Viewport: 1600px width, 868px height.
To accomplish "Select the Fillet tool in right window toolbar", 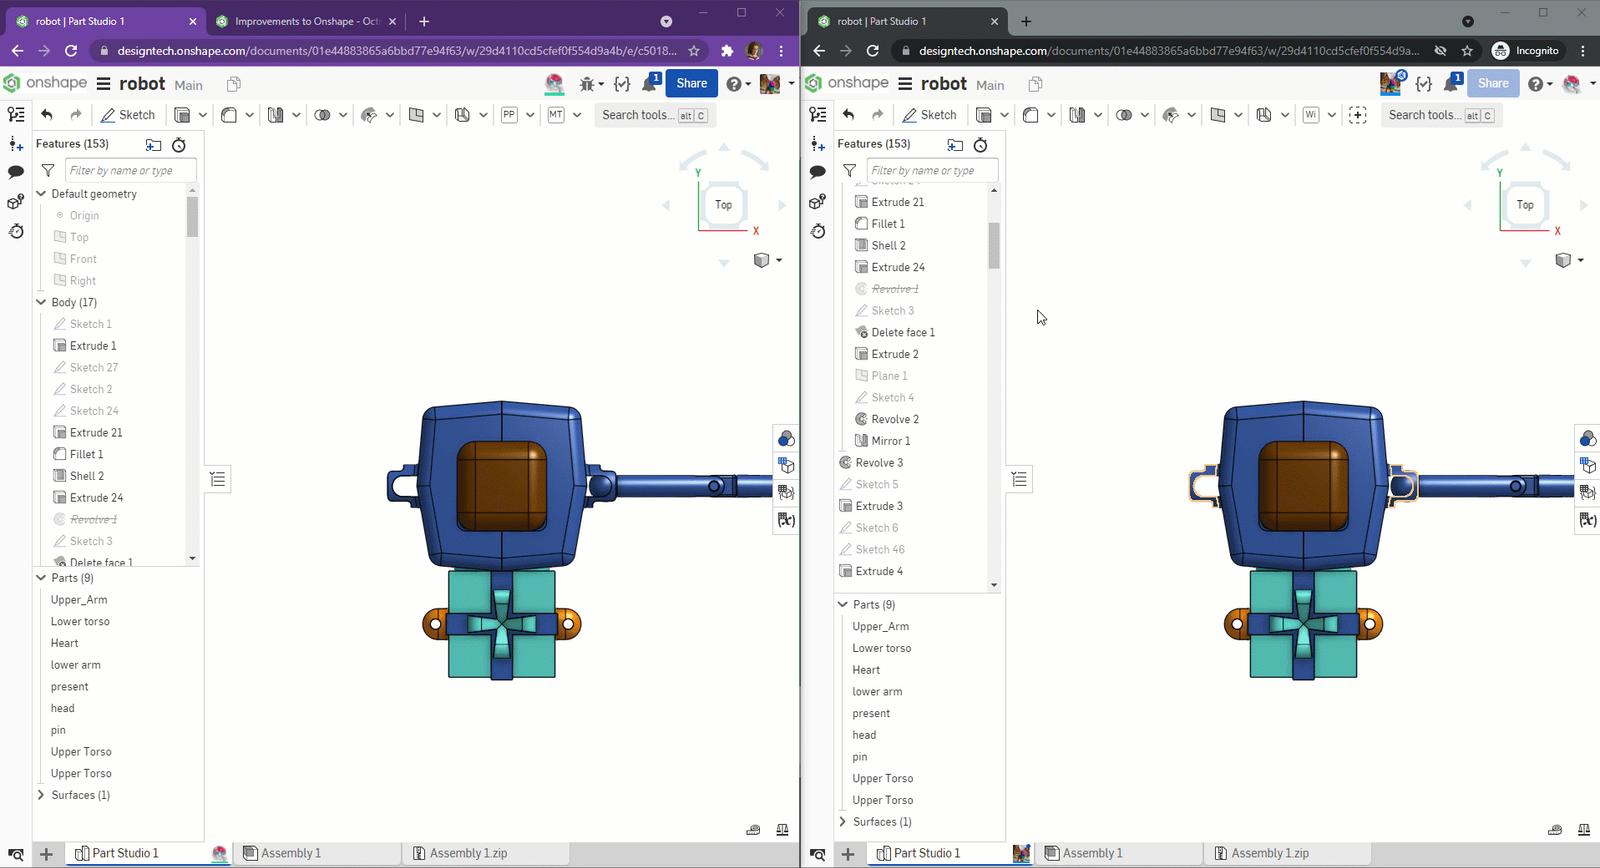I will point(1031,115).
